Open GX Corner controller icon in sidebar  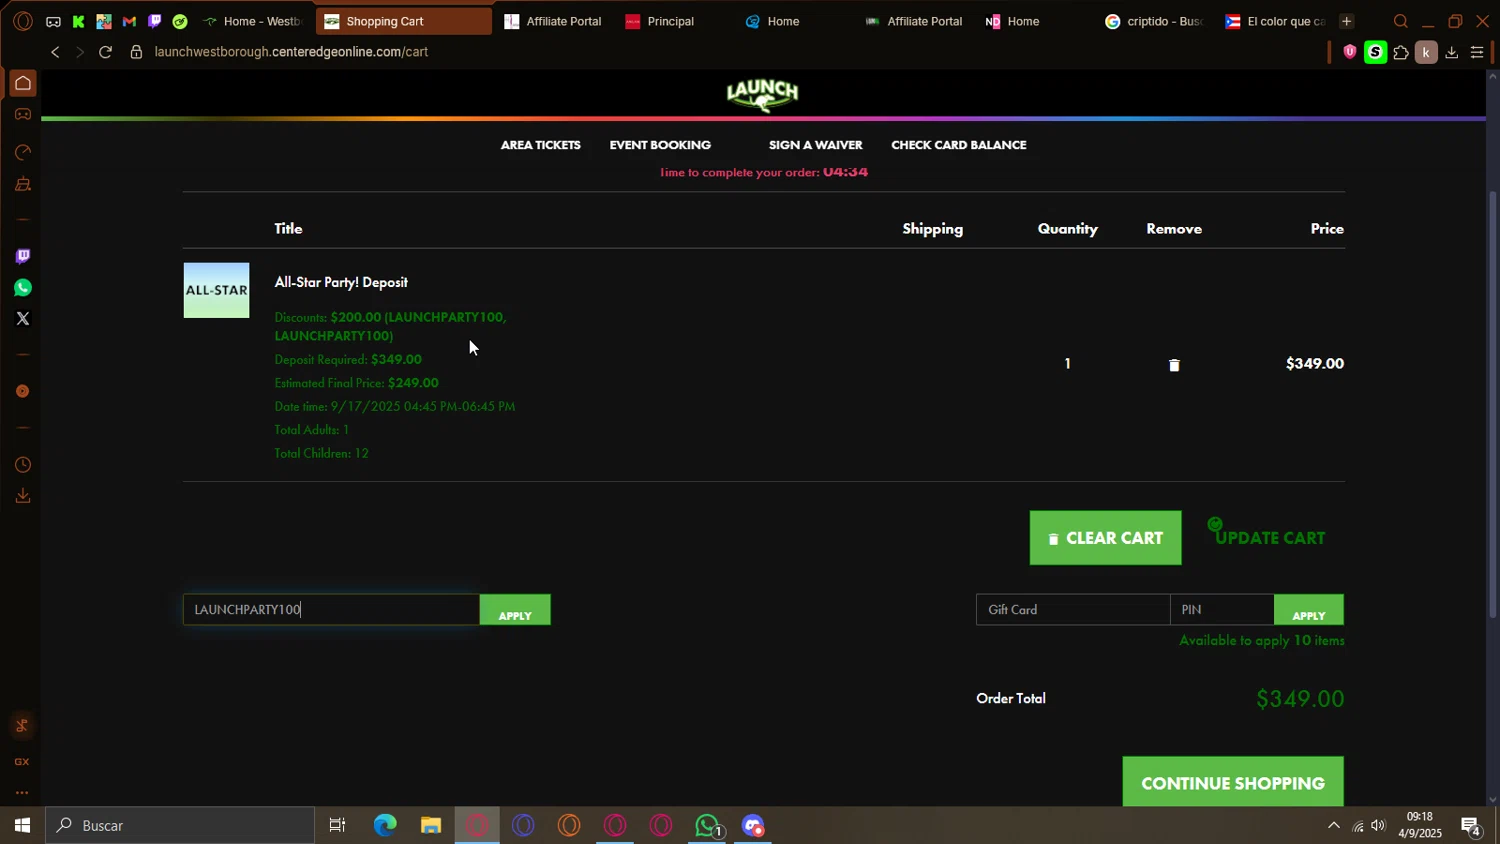pos(23,115)
